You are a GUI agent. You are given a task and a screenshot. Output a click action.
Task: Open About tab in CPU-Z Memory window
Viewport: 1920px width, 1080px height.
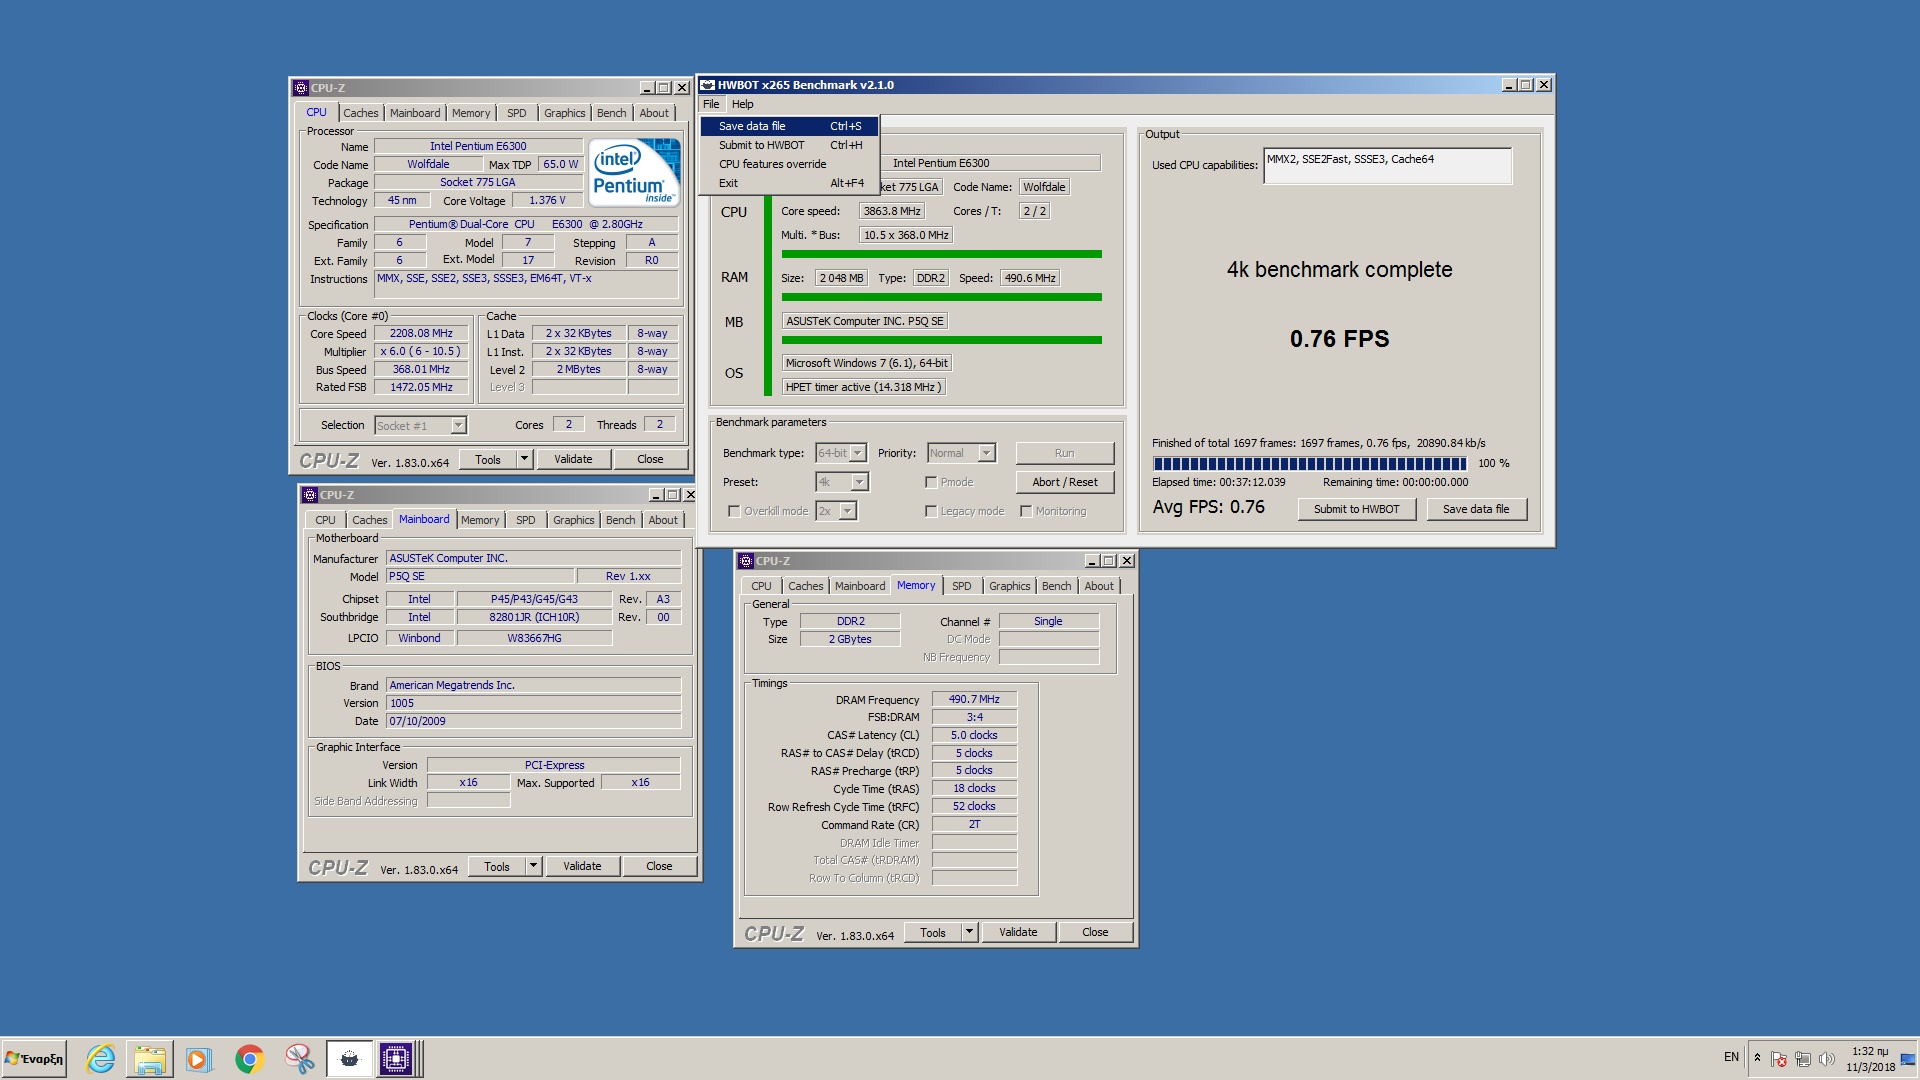click(x=1099, y=586)
